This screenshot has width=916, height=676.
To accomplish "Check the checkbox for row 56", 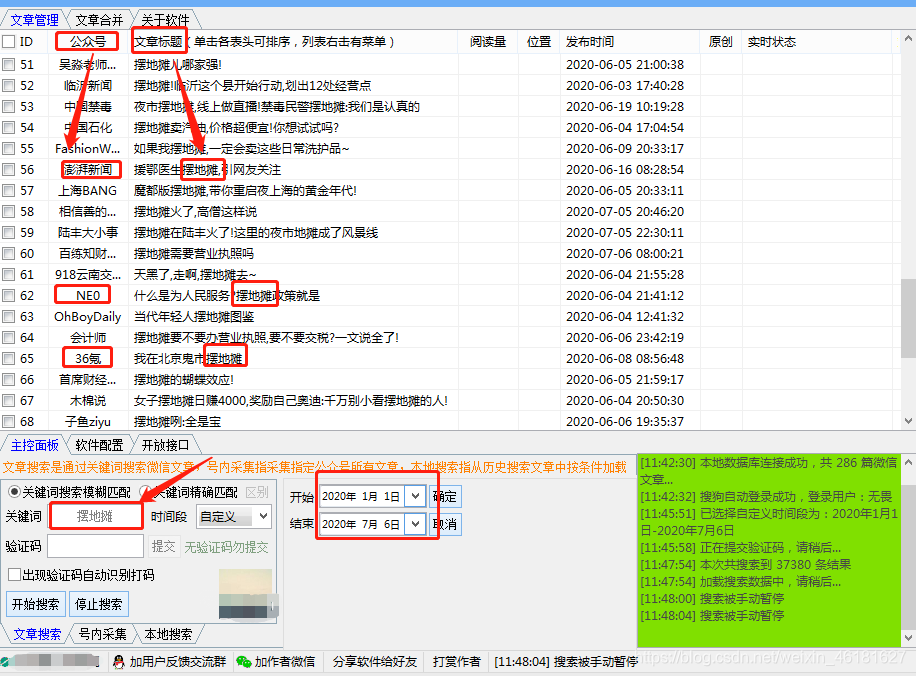I will pyautogui.click(x=9, y=169).
